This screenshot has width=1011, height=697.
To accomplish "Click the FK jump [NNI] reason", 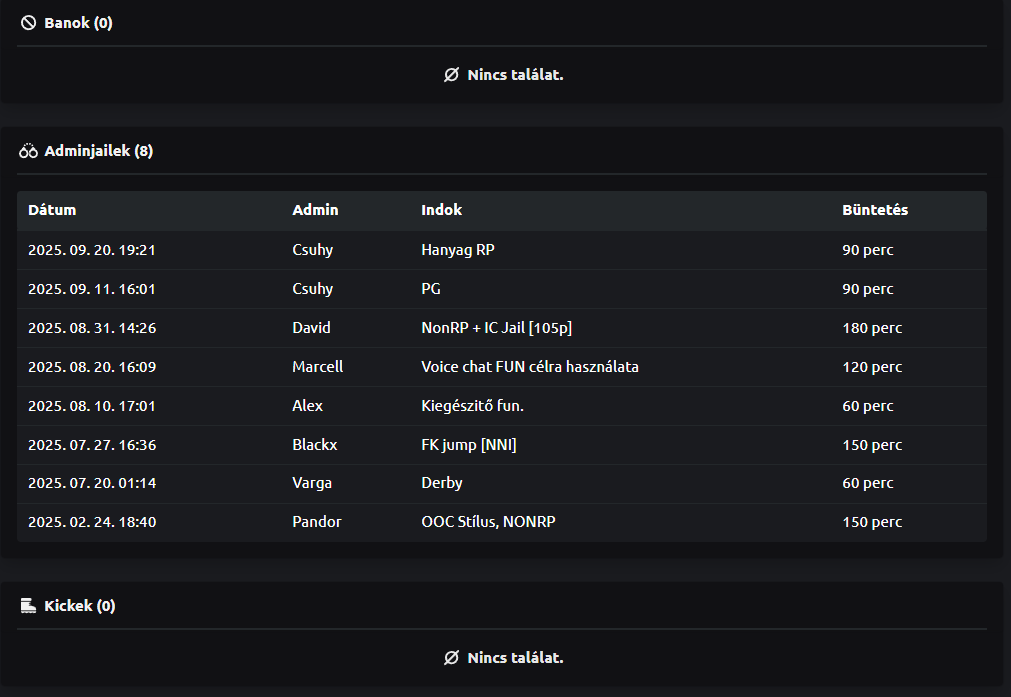I will (469, 445).
